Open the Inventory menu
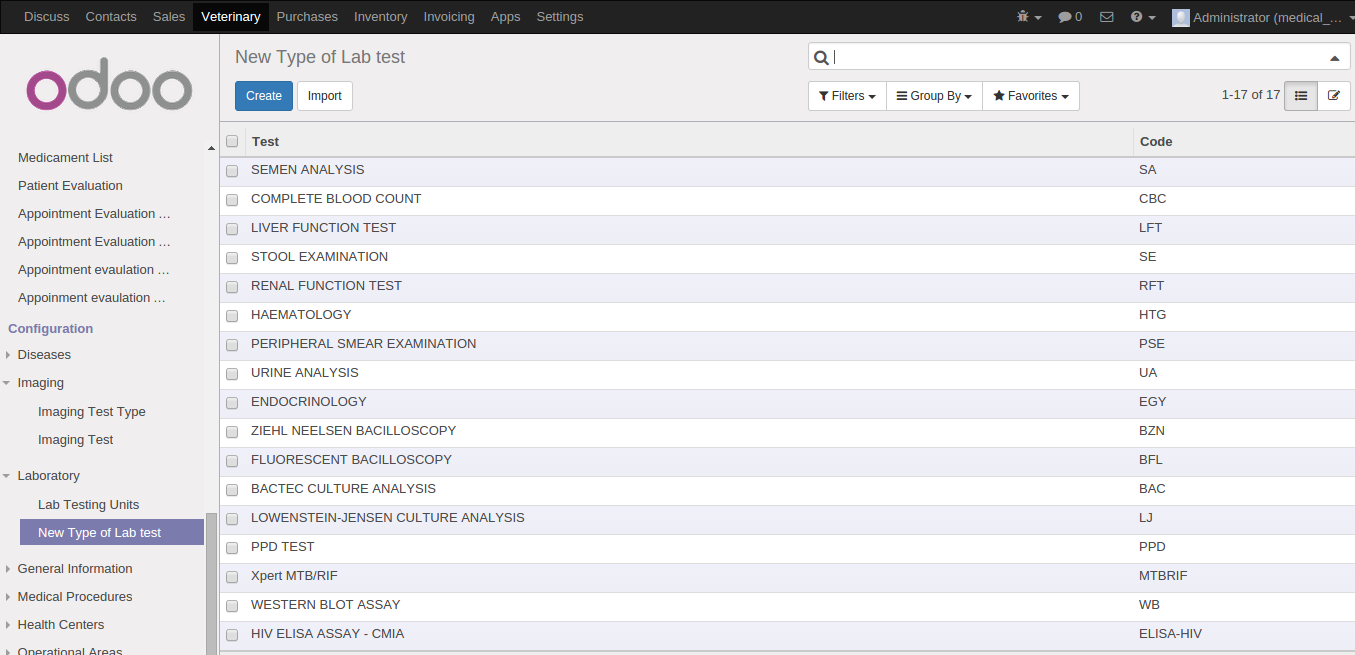 coord(380,17)
